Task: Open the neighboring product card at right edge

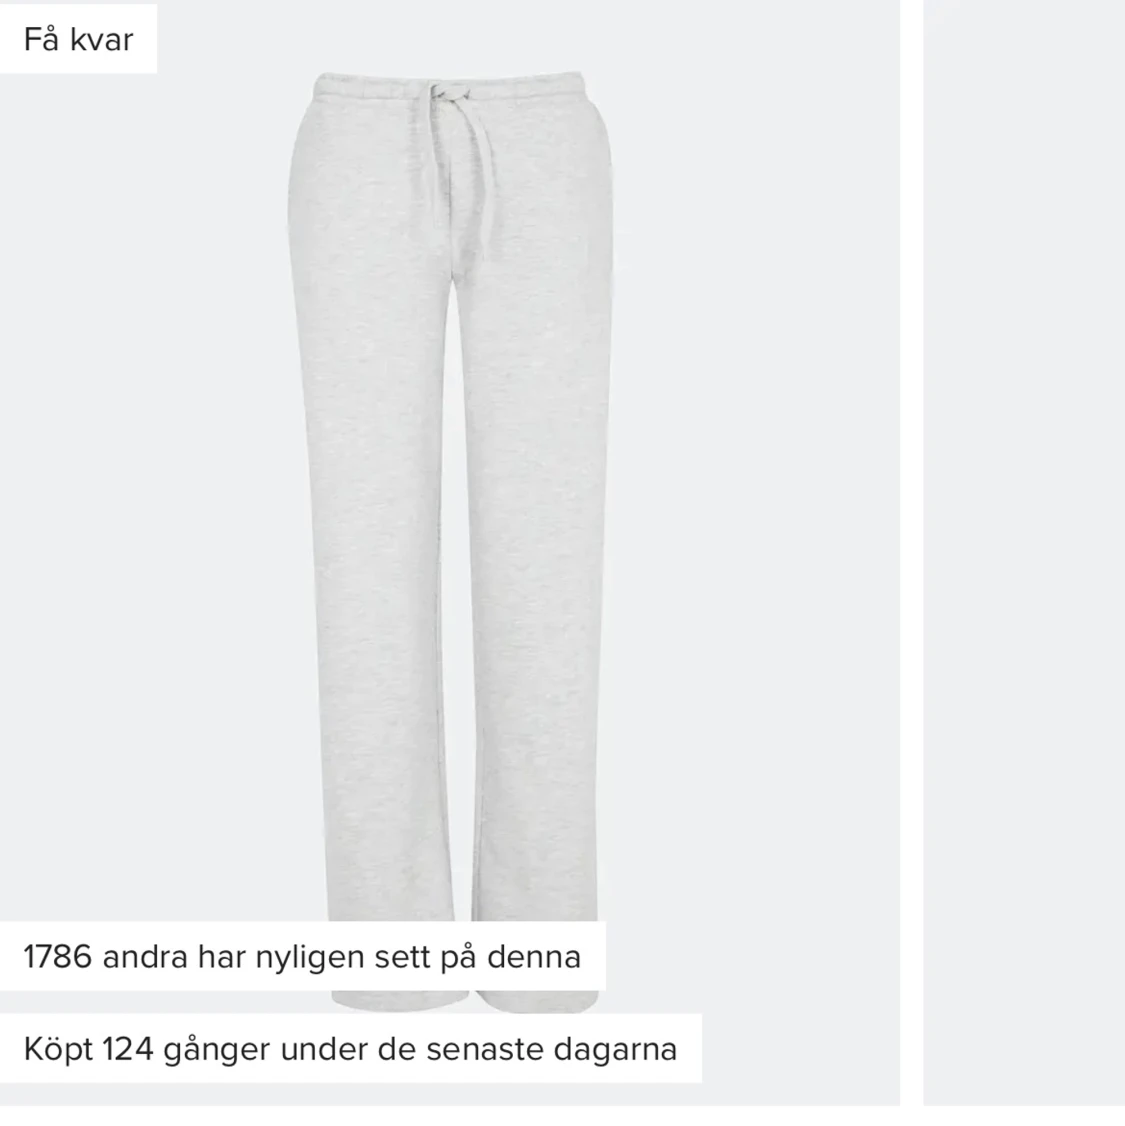Action: coord(1024,553)
